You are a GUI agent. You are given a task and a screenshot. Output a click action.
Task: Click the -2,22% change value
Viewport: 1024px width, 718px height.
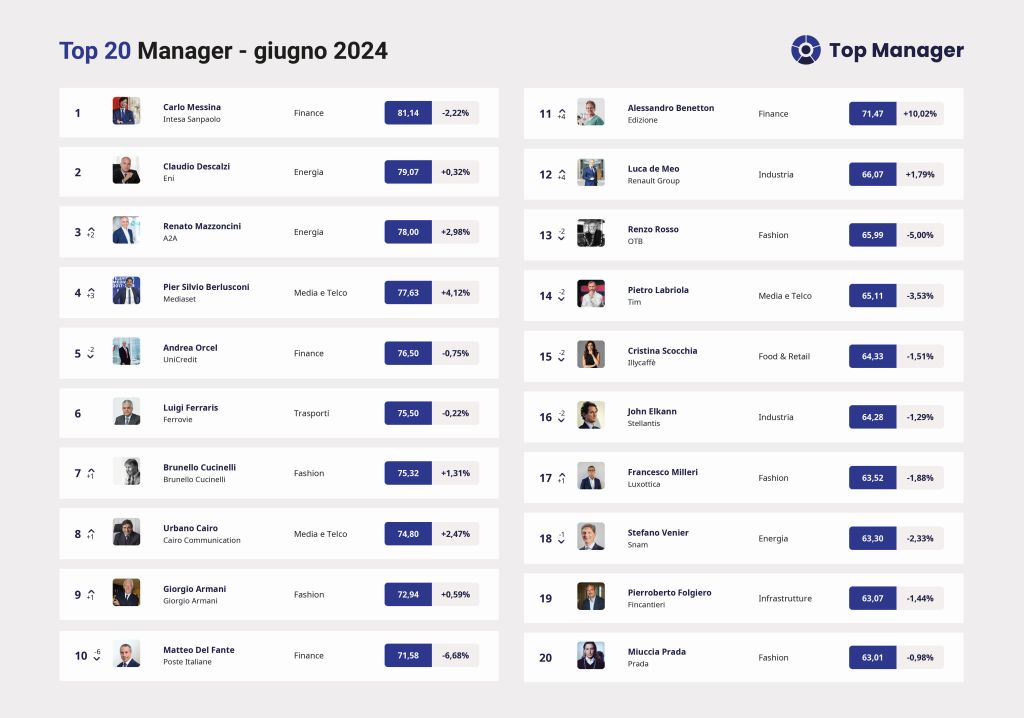click(x=455, y=113)
